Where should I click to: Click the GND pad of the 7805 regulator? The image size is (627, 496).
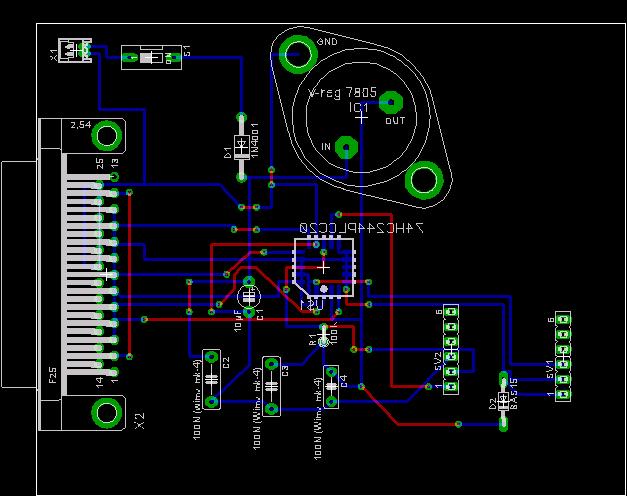[298, 54]
